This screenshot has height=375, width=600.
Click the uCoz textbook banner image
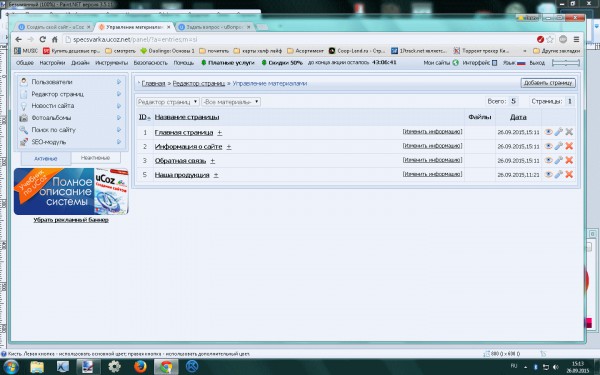click(x=71, y=191)
